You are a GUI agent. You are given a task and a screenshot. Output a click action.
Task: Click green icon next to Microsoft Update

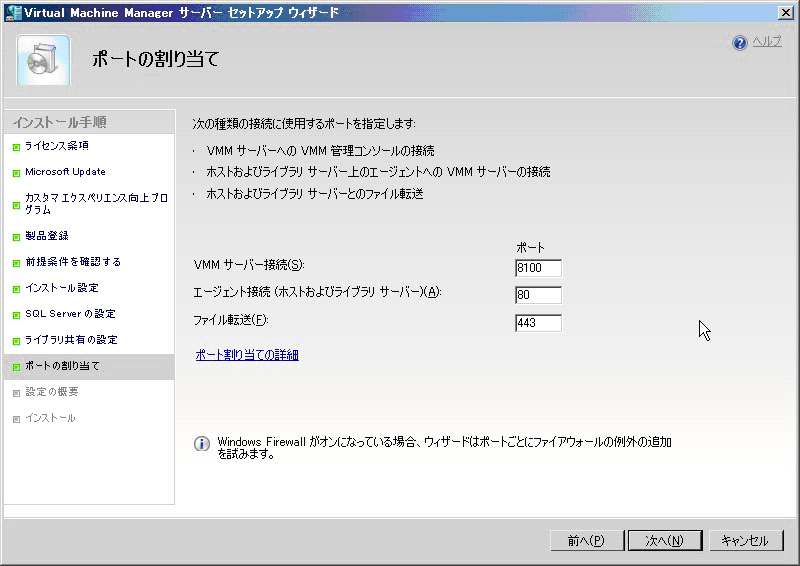pos(16,173)
